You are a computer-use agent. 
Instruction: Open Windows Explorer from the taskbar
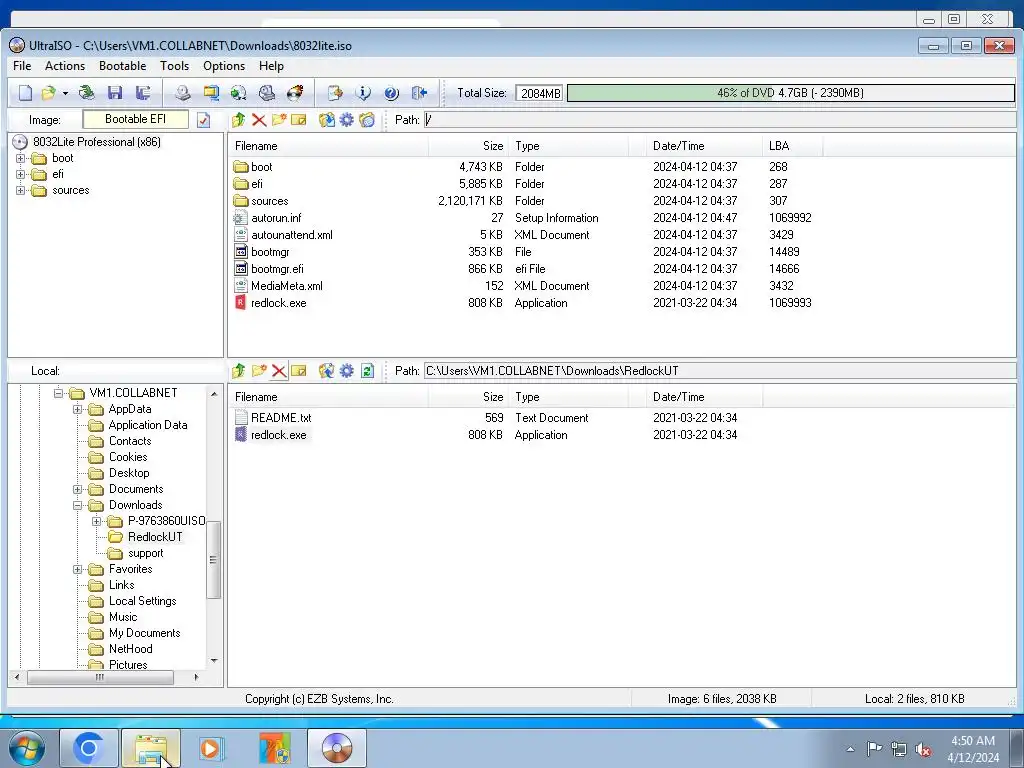(x=151, y=748)
